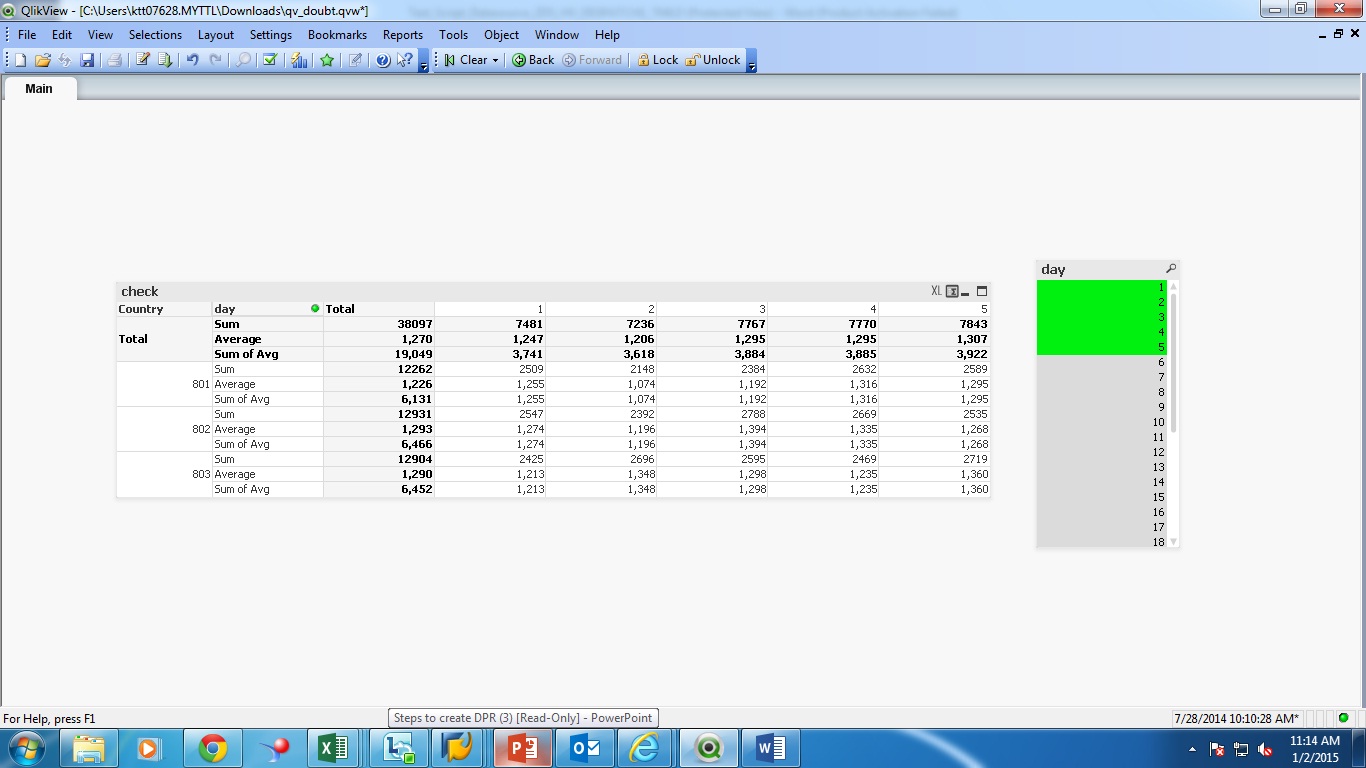1366x768 pixels.
Task: Open the File menu
Action: (27, 34)
